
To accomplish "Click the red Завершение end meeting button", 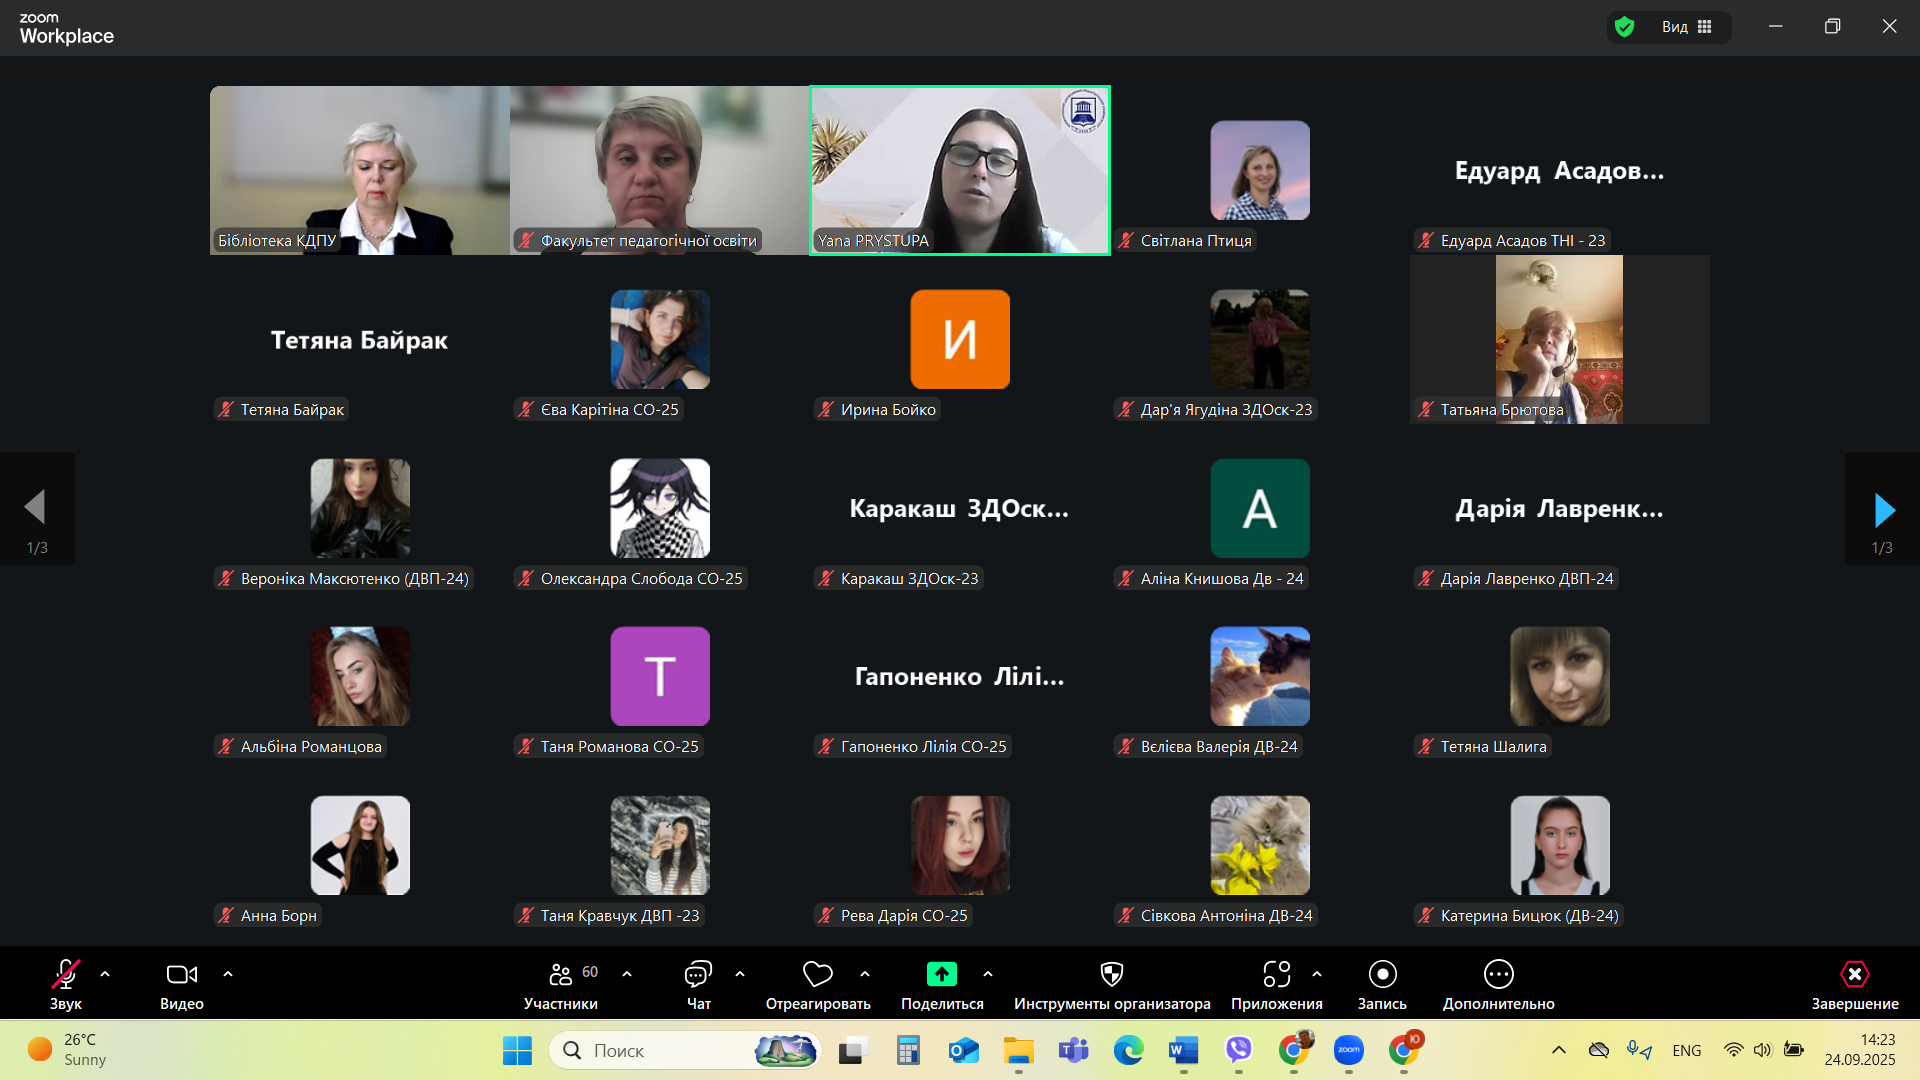I will tap(1854, 974).
